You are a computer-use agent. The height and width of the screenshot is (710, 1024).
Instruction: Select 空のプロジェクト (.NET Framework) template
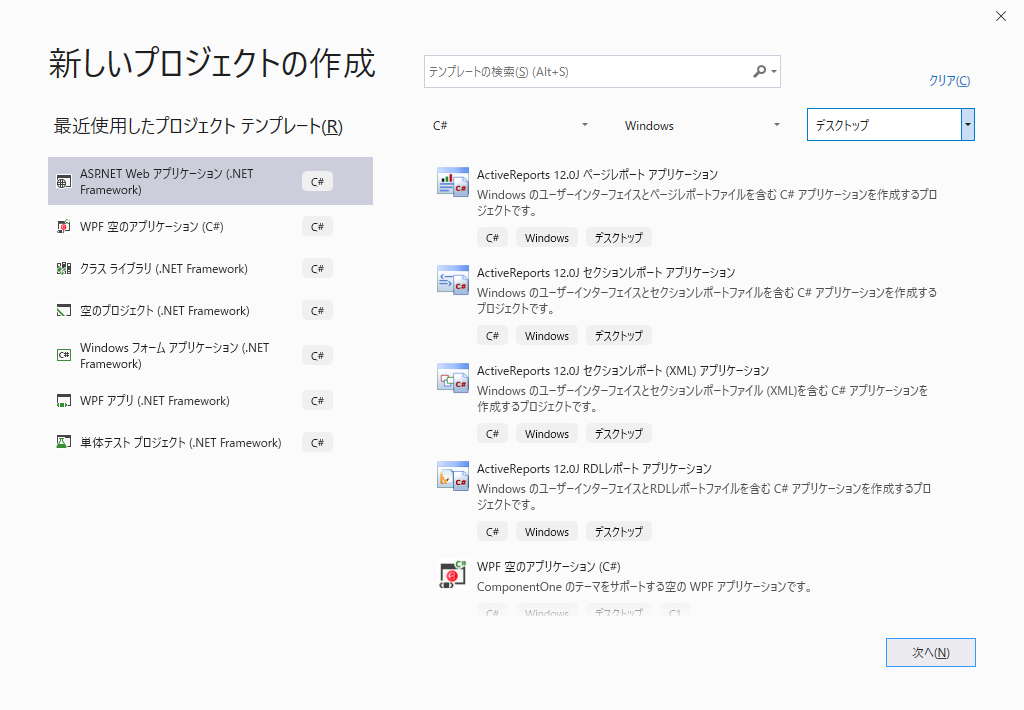(210, 311)
